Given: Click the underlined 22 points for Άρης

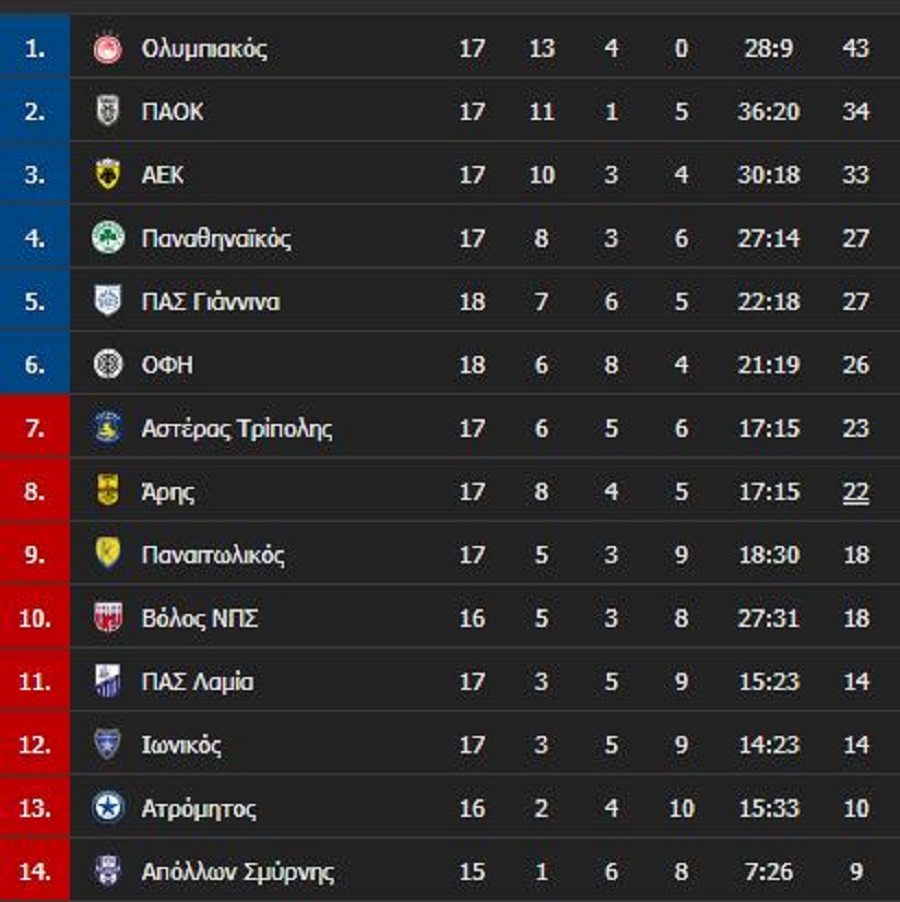Looking at the screenshot, I should [x=855, y=492].
